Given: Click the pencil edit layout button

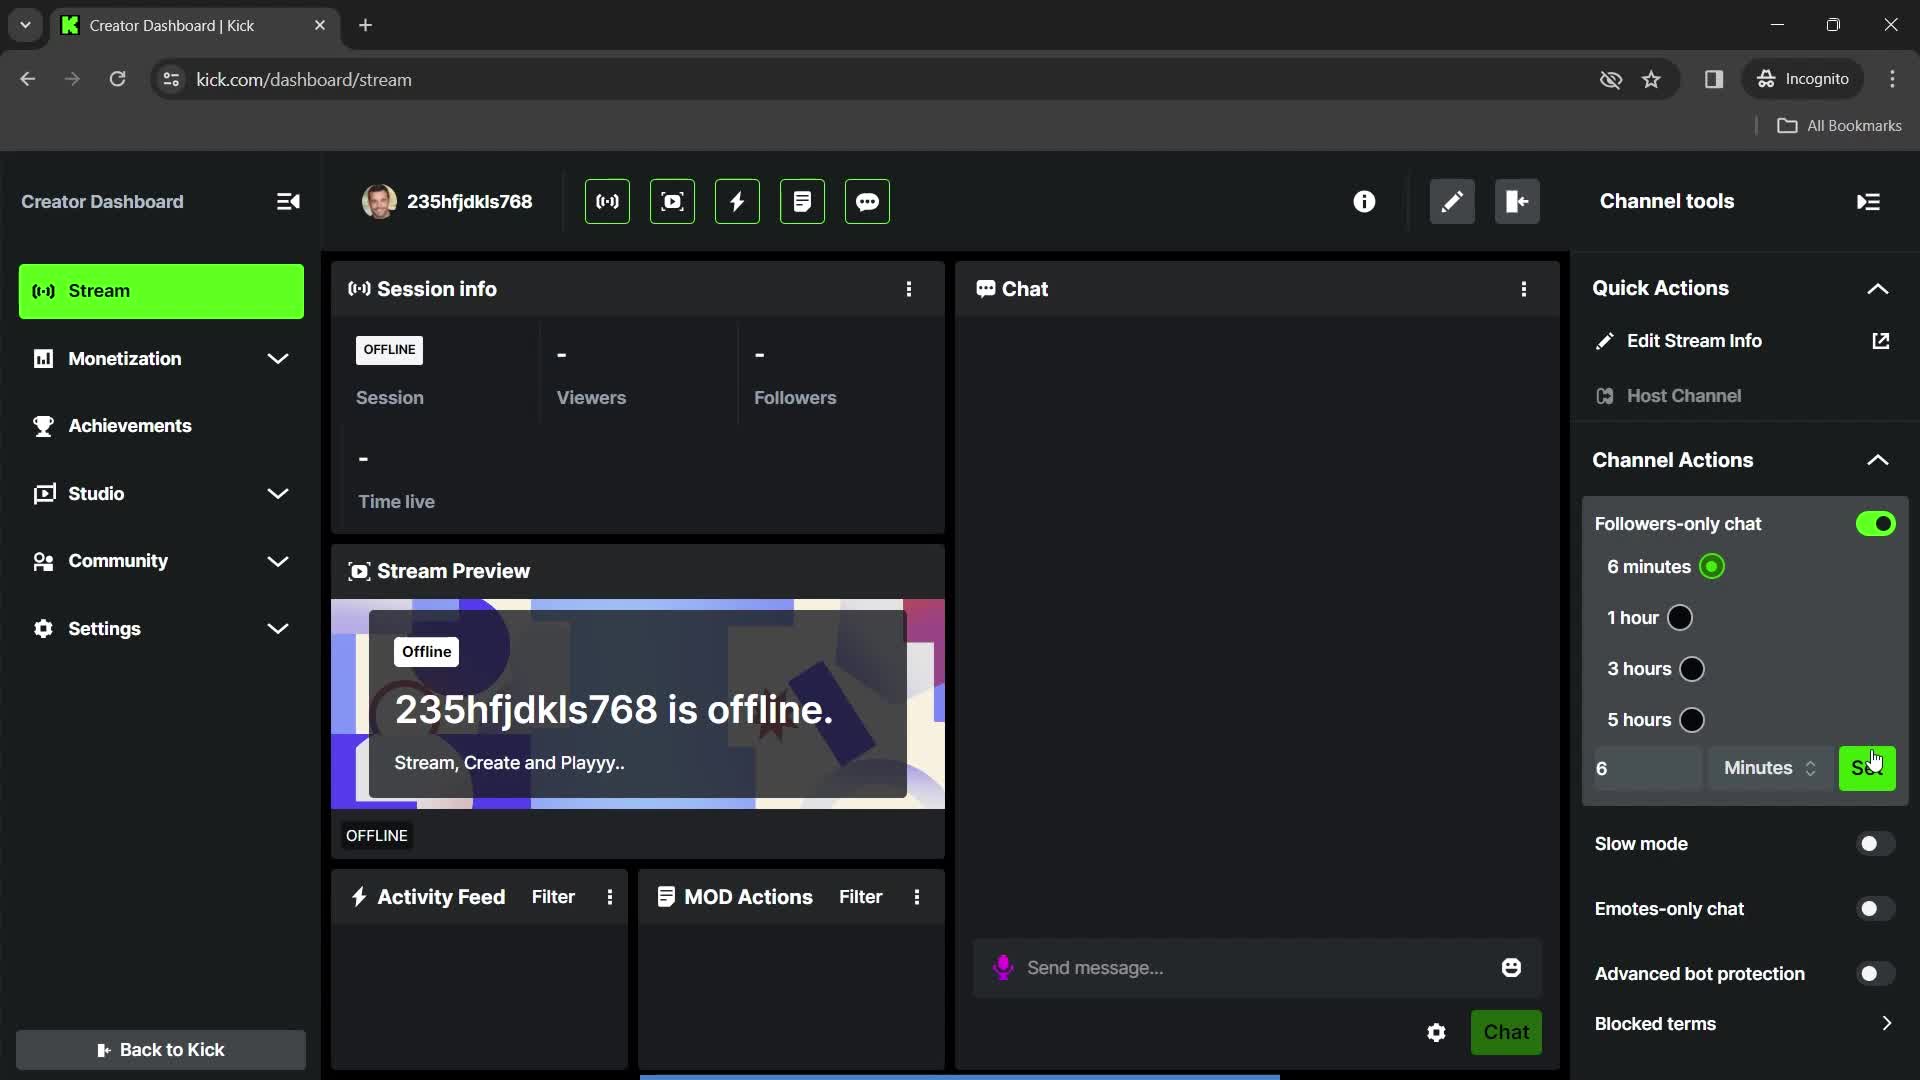Looking at the screenshot, I should click(1452, 202).
